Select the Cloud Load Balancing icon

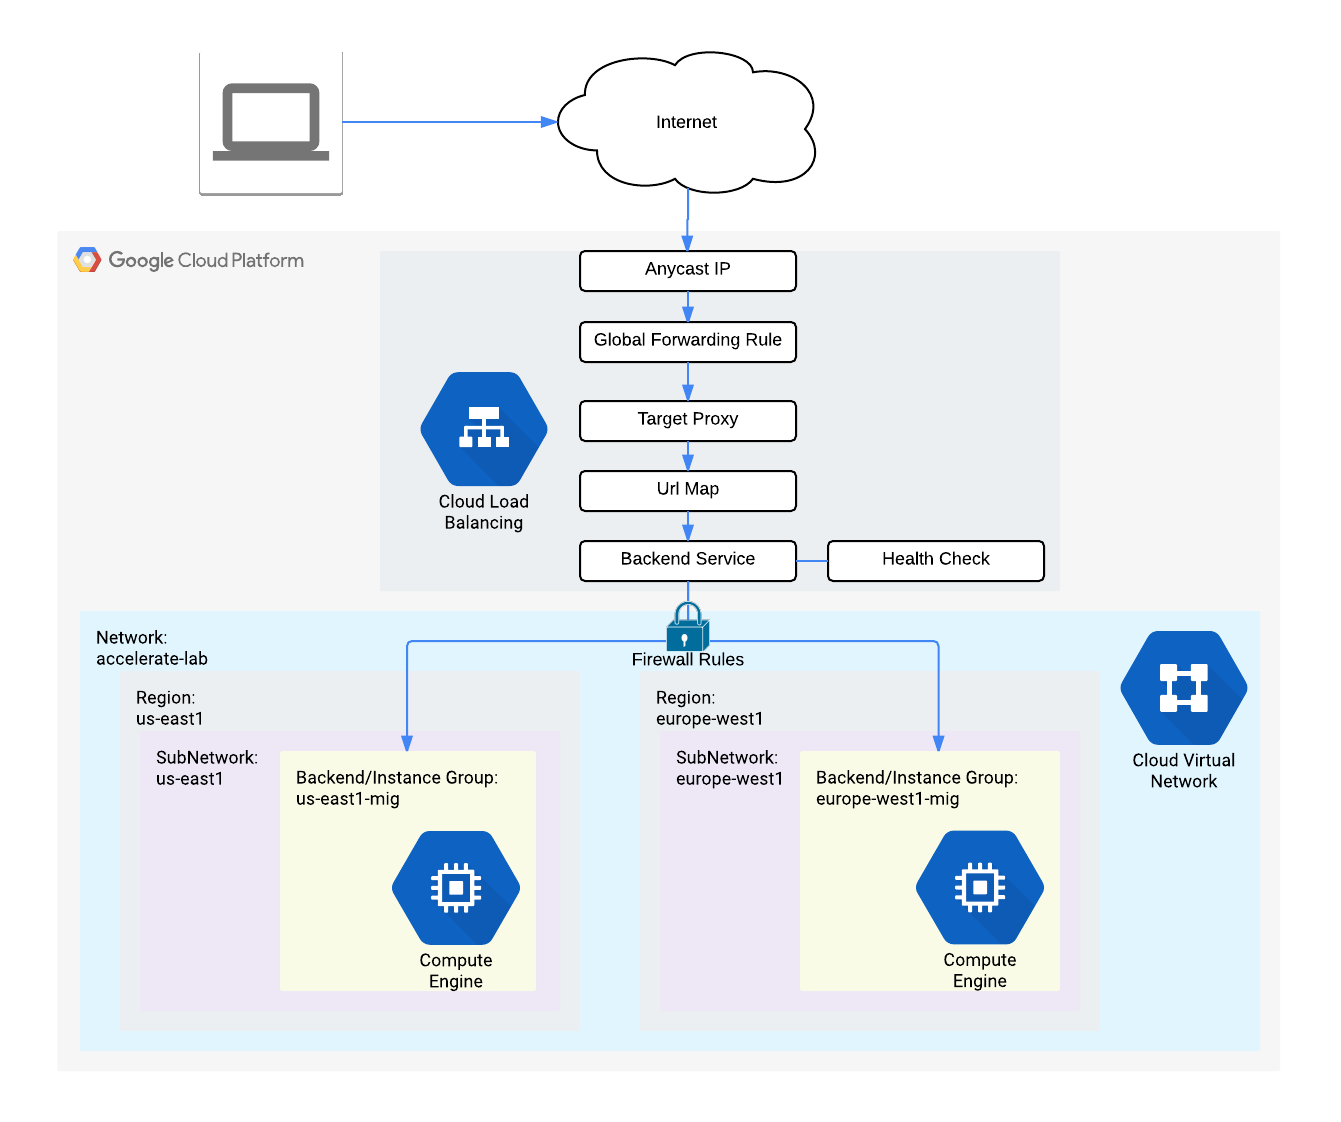coord(483,428)
